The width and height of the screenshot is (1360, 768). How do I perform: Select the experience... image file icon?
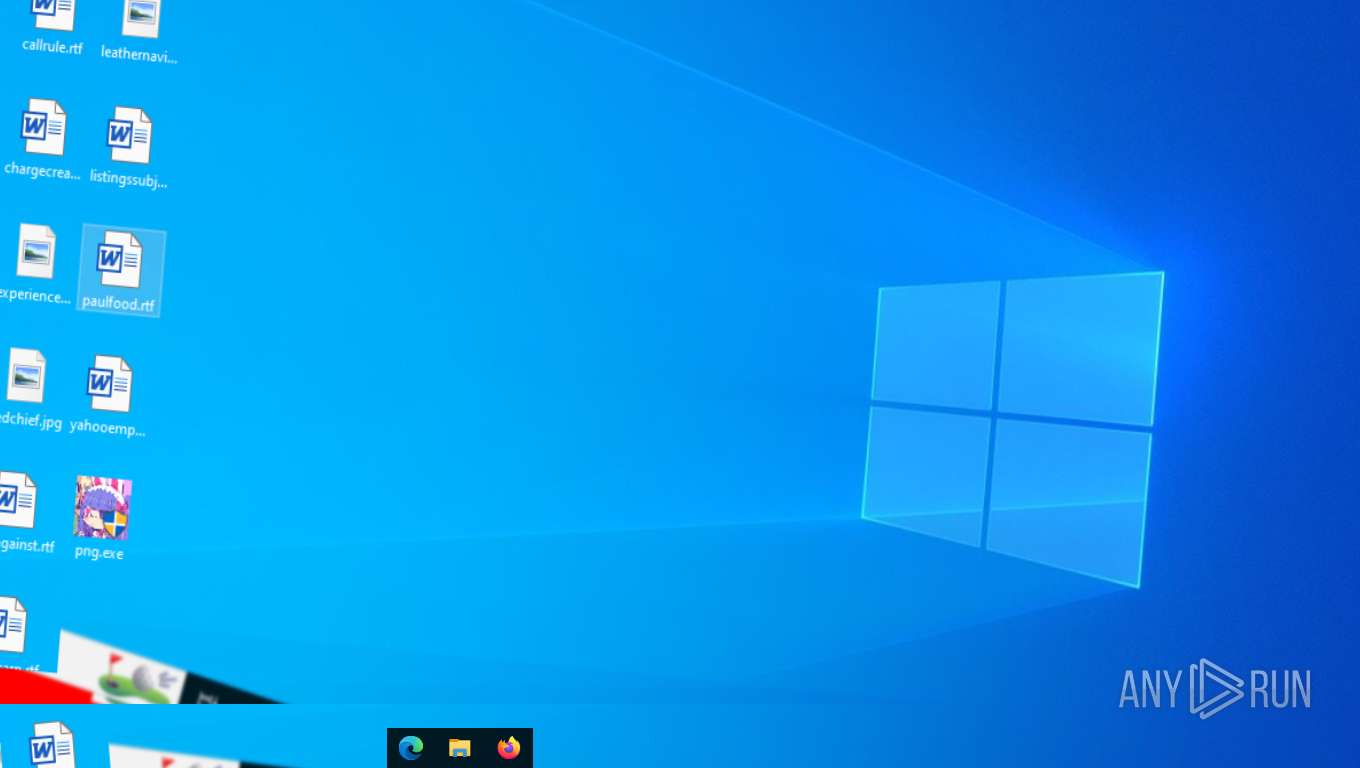click(x=36, y=251)
